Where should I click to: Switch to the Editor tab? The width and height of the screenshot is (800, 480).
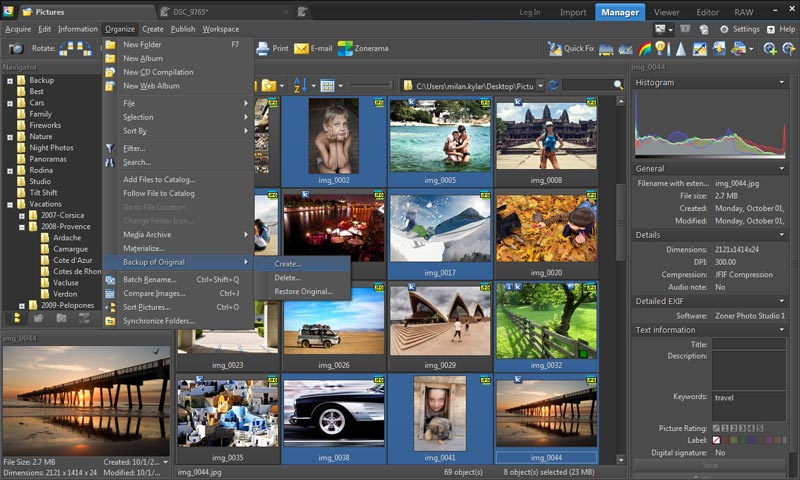coord(707,12)
